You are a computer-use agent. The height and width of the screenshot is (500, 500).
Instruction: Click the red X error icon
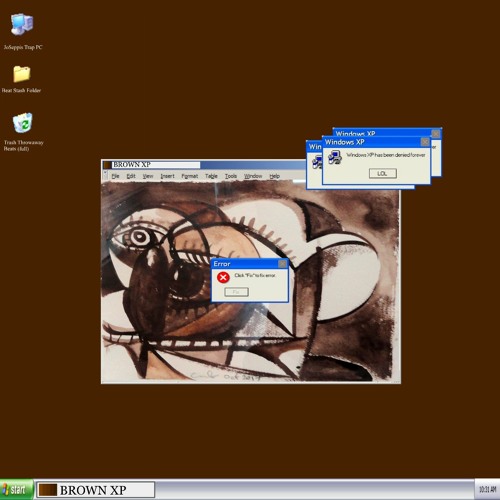click(223, 277)
